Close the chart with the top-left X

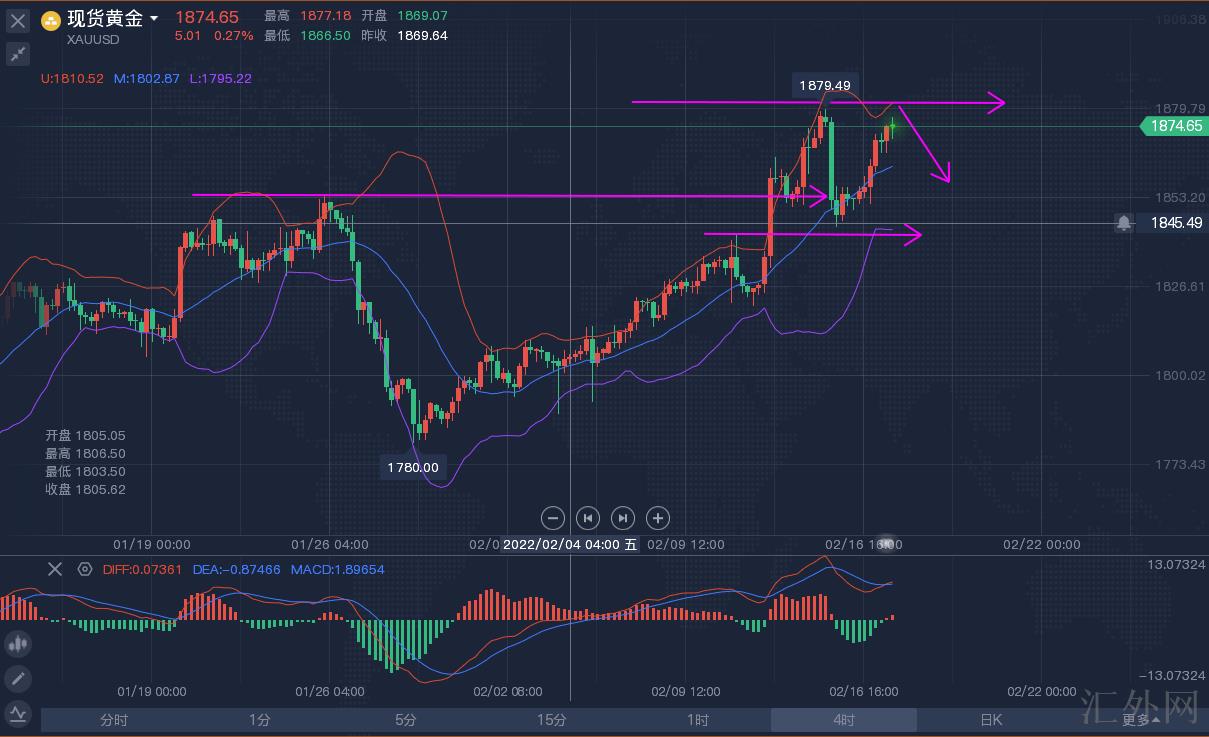pyautogui.click(x=18, y=20)
